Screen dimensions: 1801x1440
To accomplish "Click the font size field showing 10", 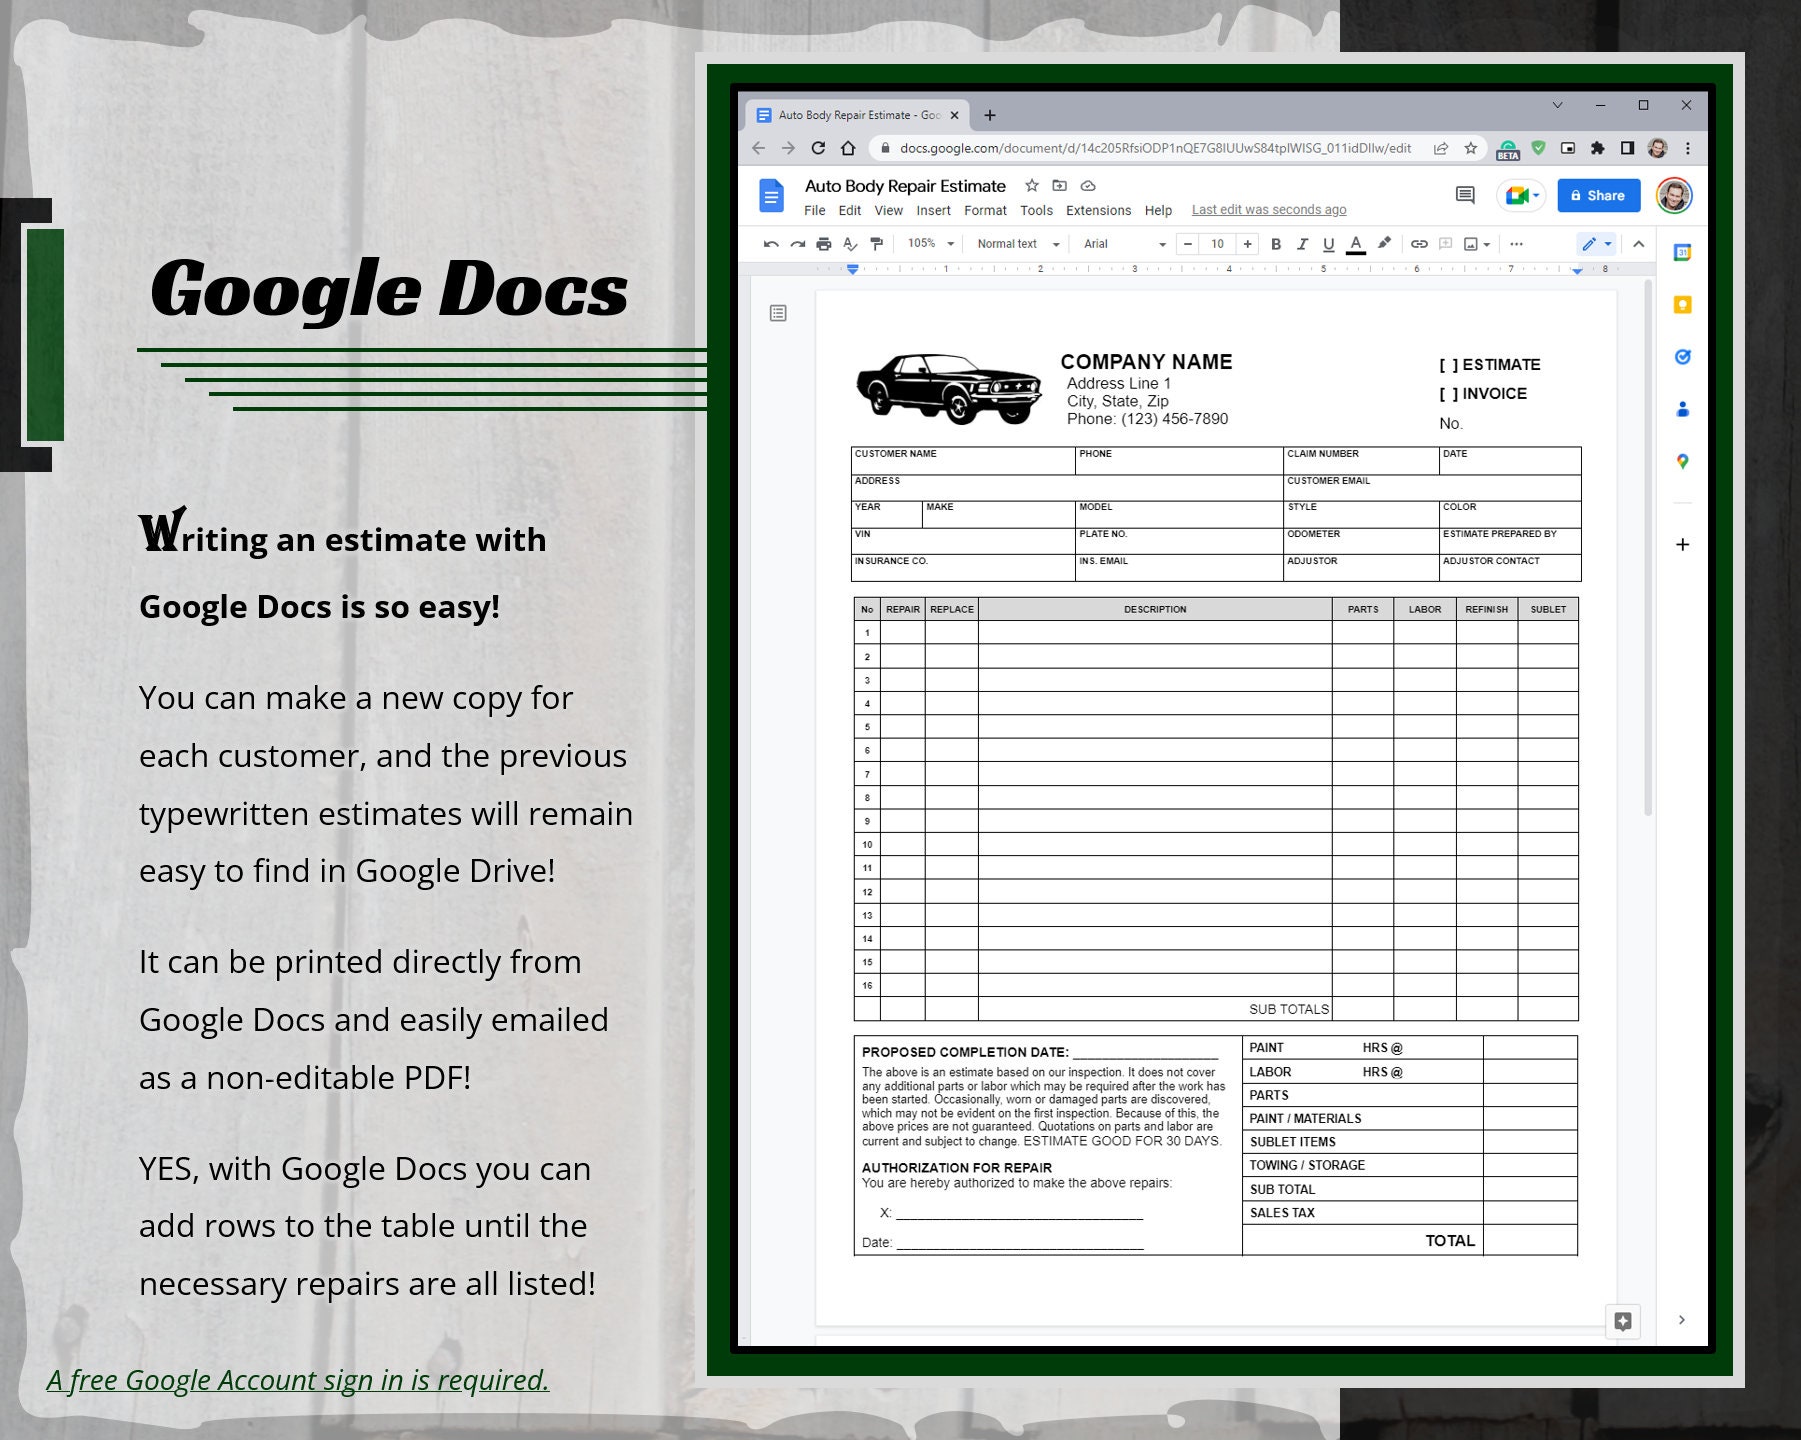I will coord(1218,244).
